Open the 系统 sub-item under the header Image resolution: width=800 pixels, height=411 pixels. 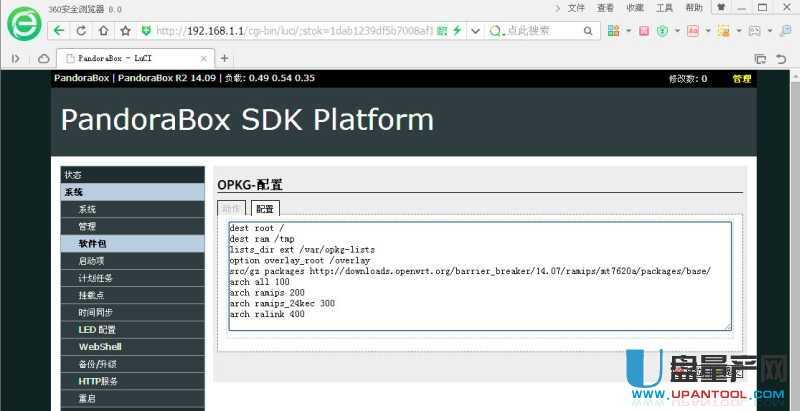(x=133, y=209)
